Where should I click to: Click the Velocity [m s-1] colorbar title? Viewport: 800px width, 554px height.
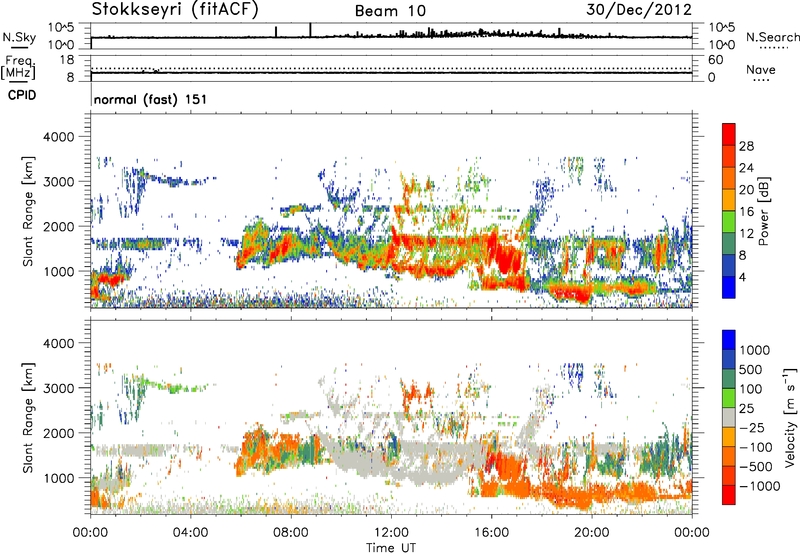click(x=790, y=417)
